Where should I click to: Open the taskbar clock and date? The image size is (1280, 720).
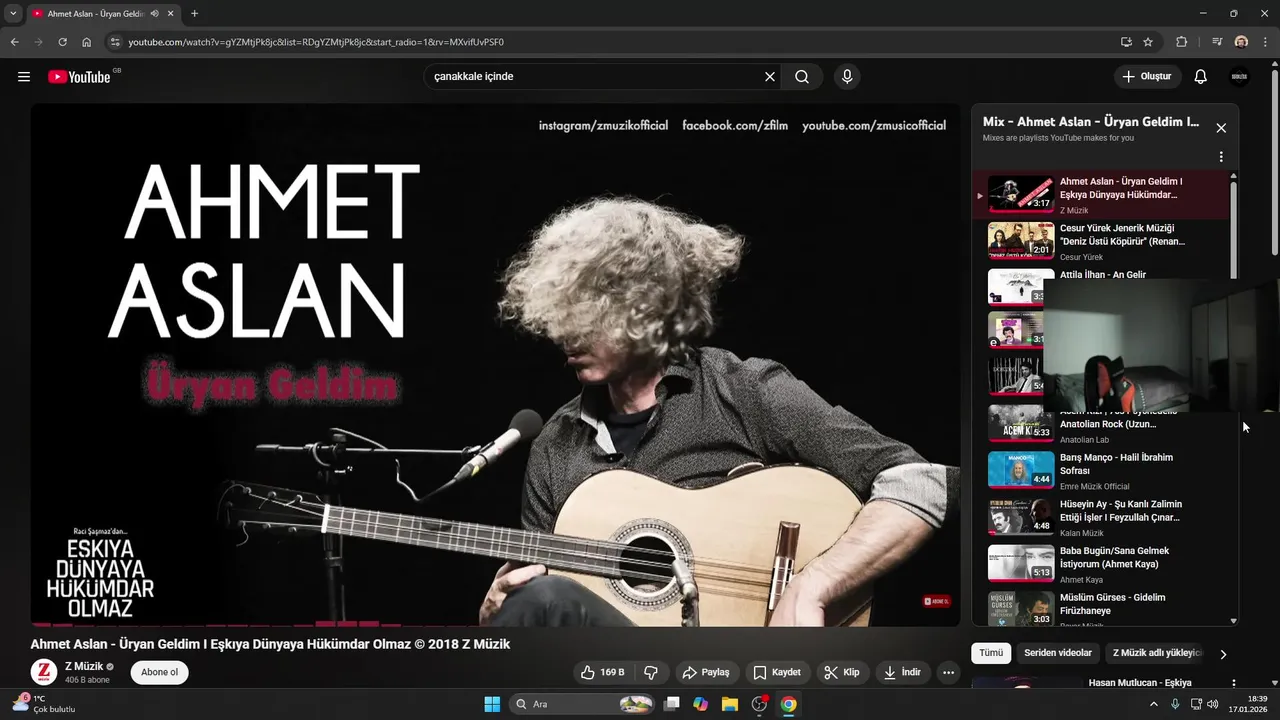click(x=1247, y=704)
